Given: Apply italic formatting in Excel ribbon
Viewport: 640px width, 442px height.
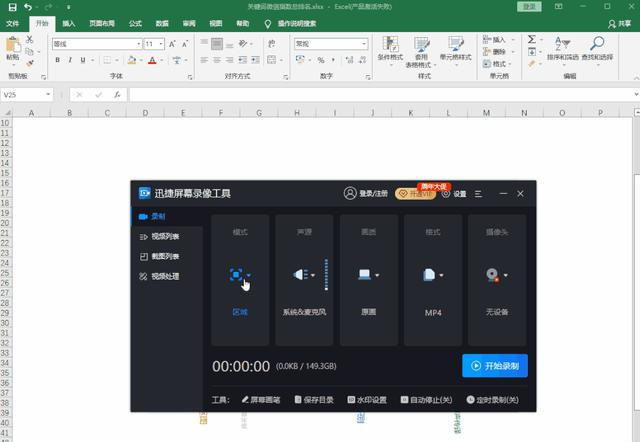Looking at the screenshot, I should 70,60.
